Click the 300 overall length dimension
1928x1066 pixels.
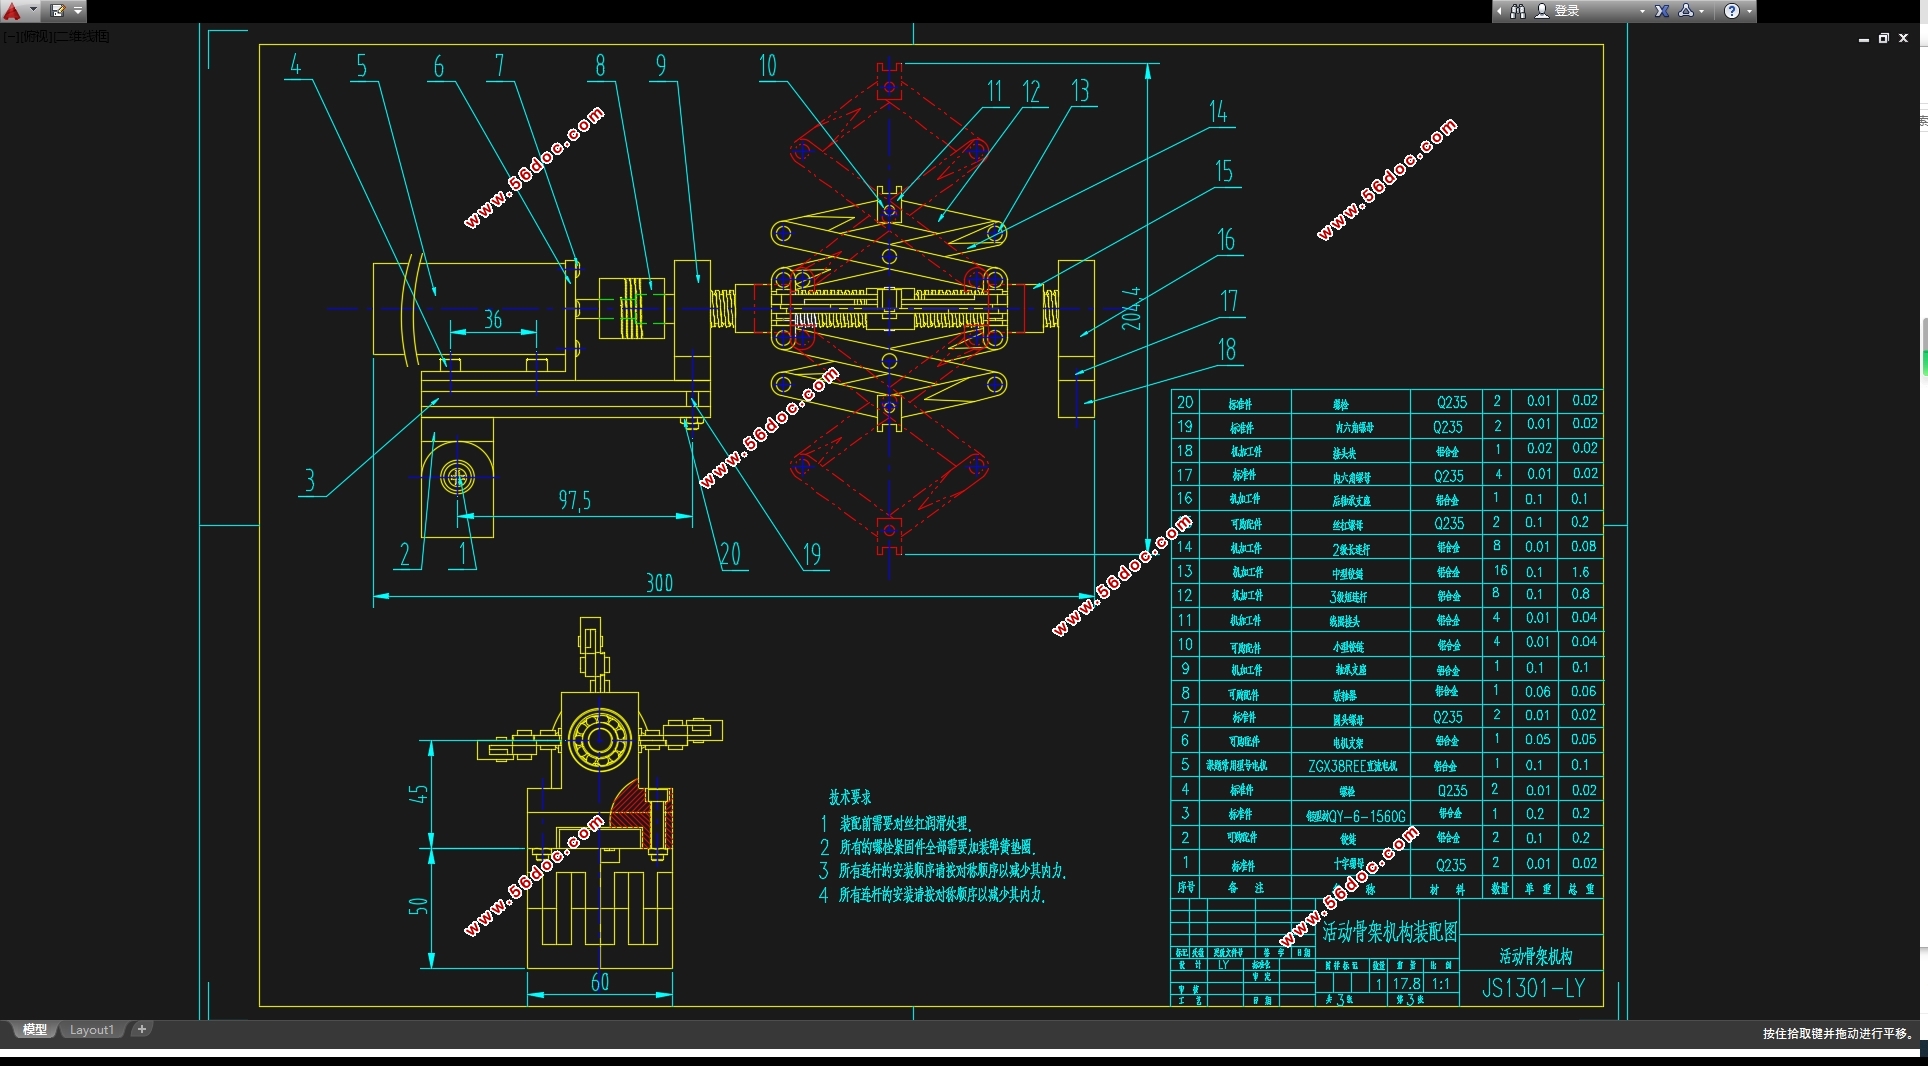pos(659,583)
